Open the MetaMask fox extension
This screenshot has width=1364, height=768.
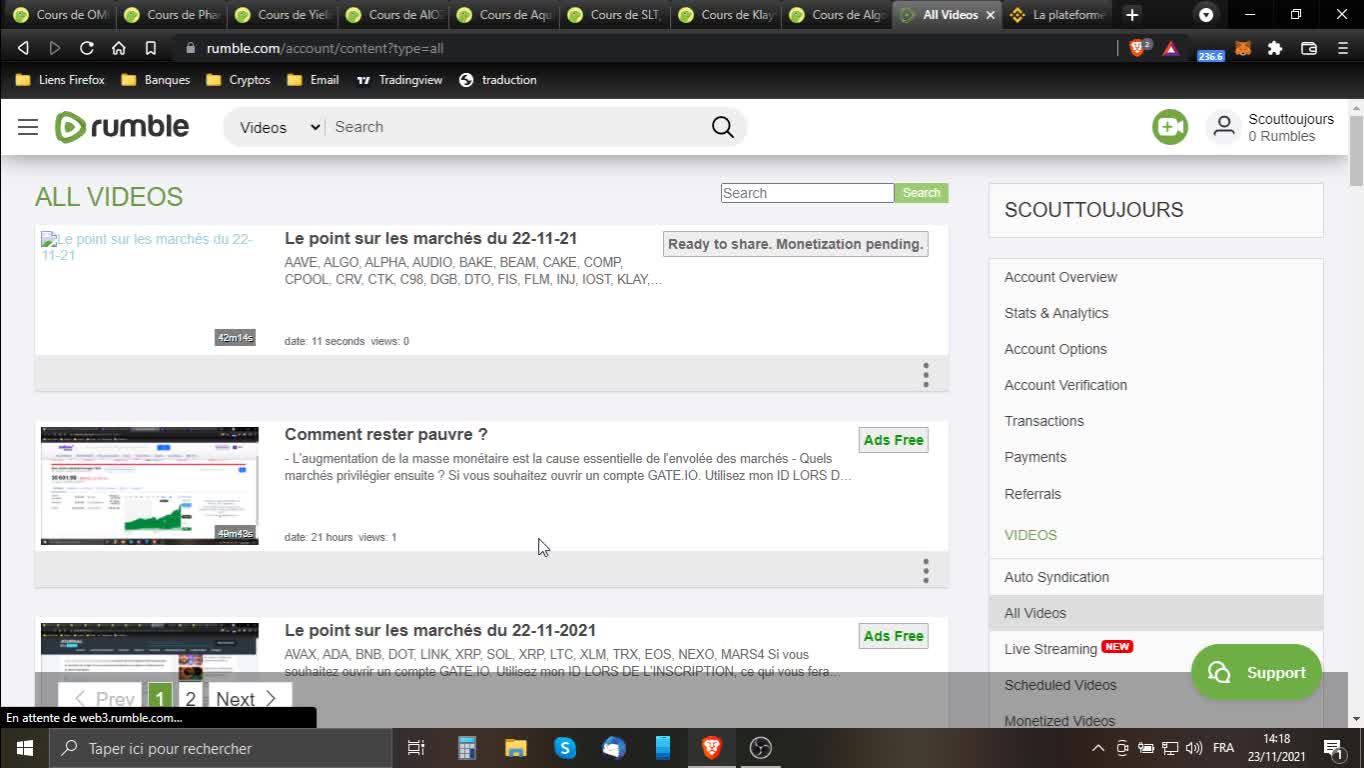1243,48
